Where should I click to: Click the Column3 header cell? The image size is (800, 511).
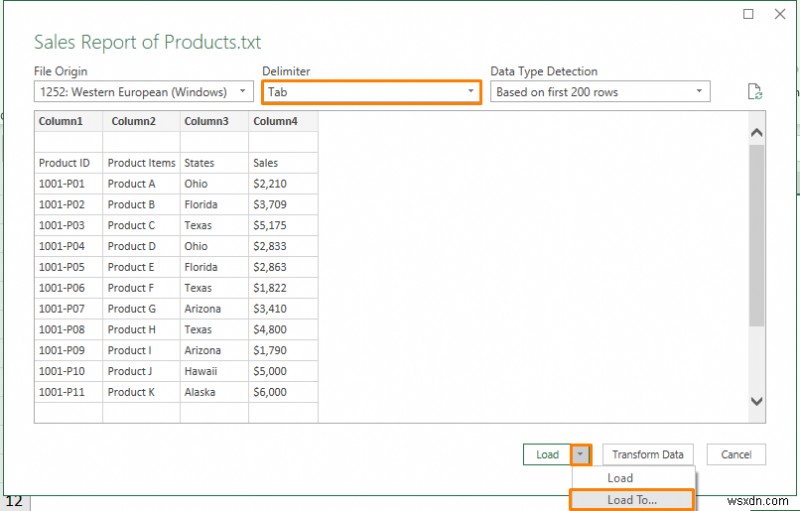coord(214,121)
